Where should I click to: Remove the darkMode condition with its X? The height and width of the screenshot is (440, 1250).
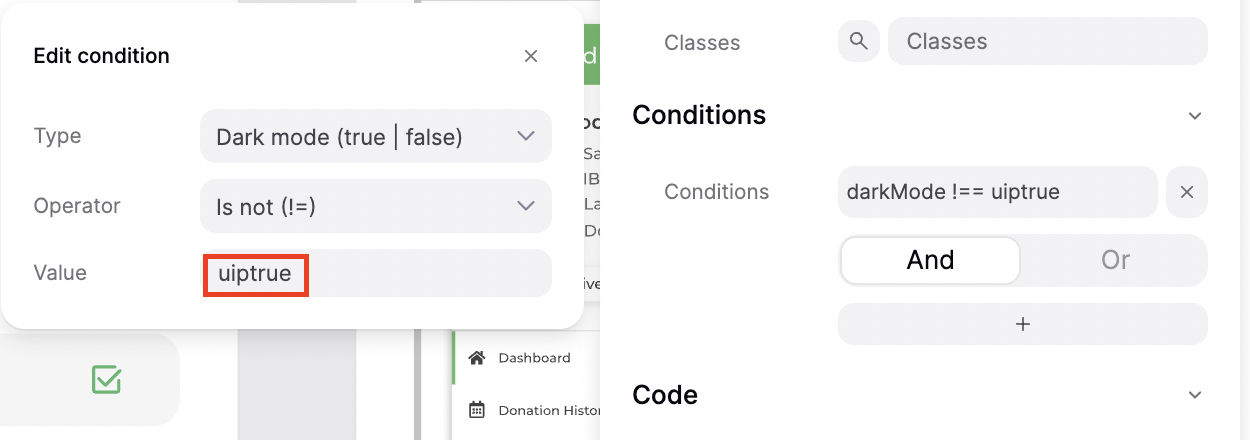pos(1187,192)
